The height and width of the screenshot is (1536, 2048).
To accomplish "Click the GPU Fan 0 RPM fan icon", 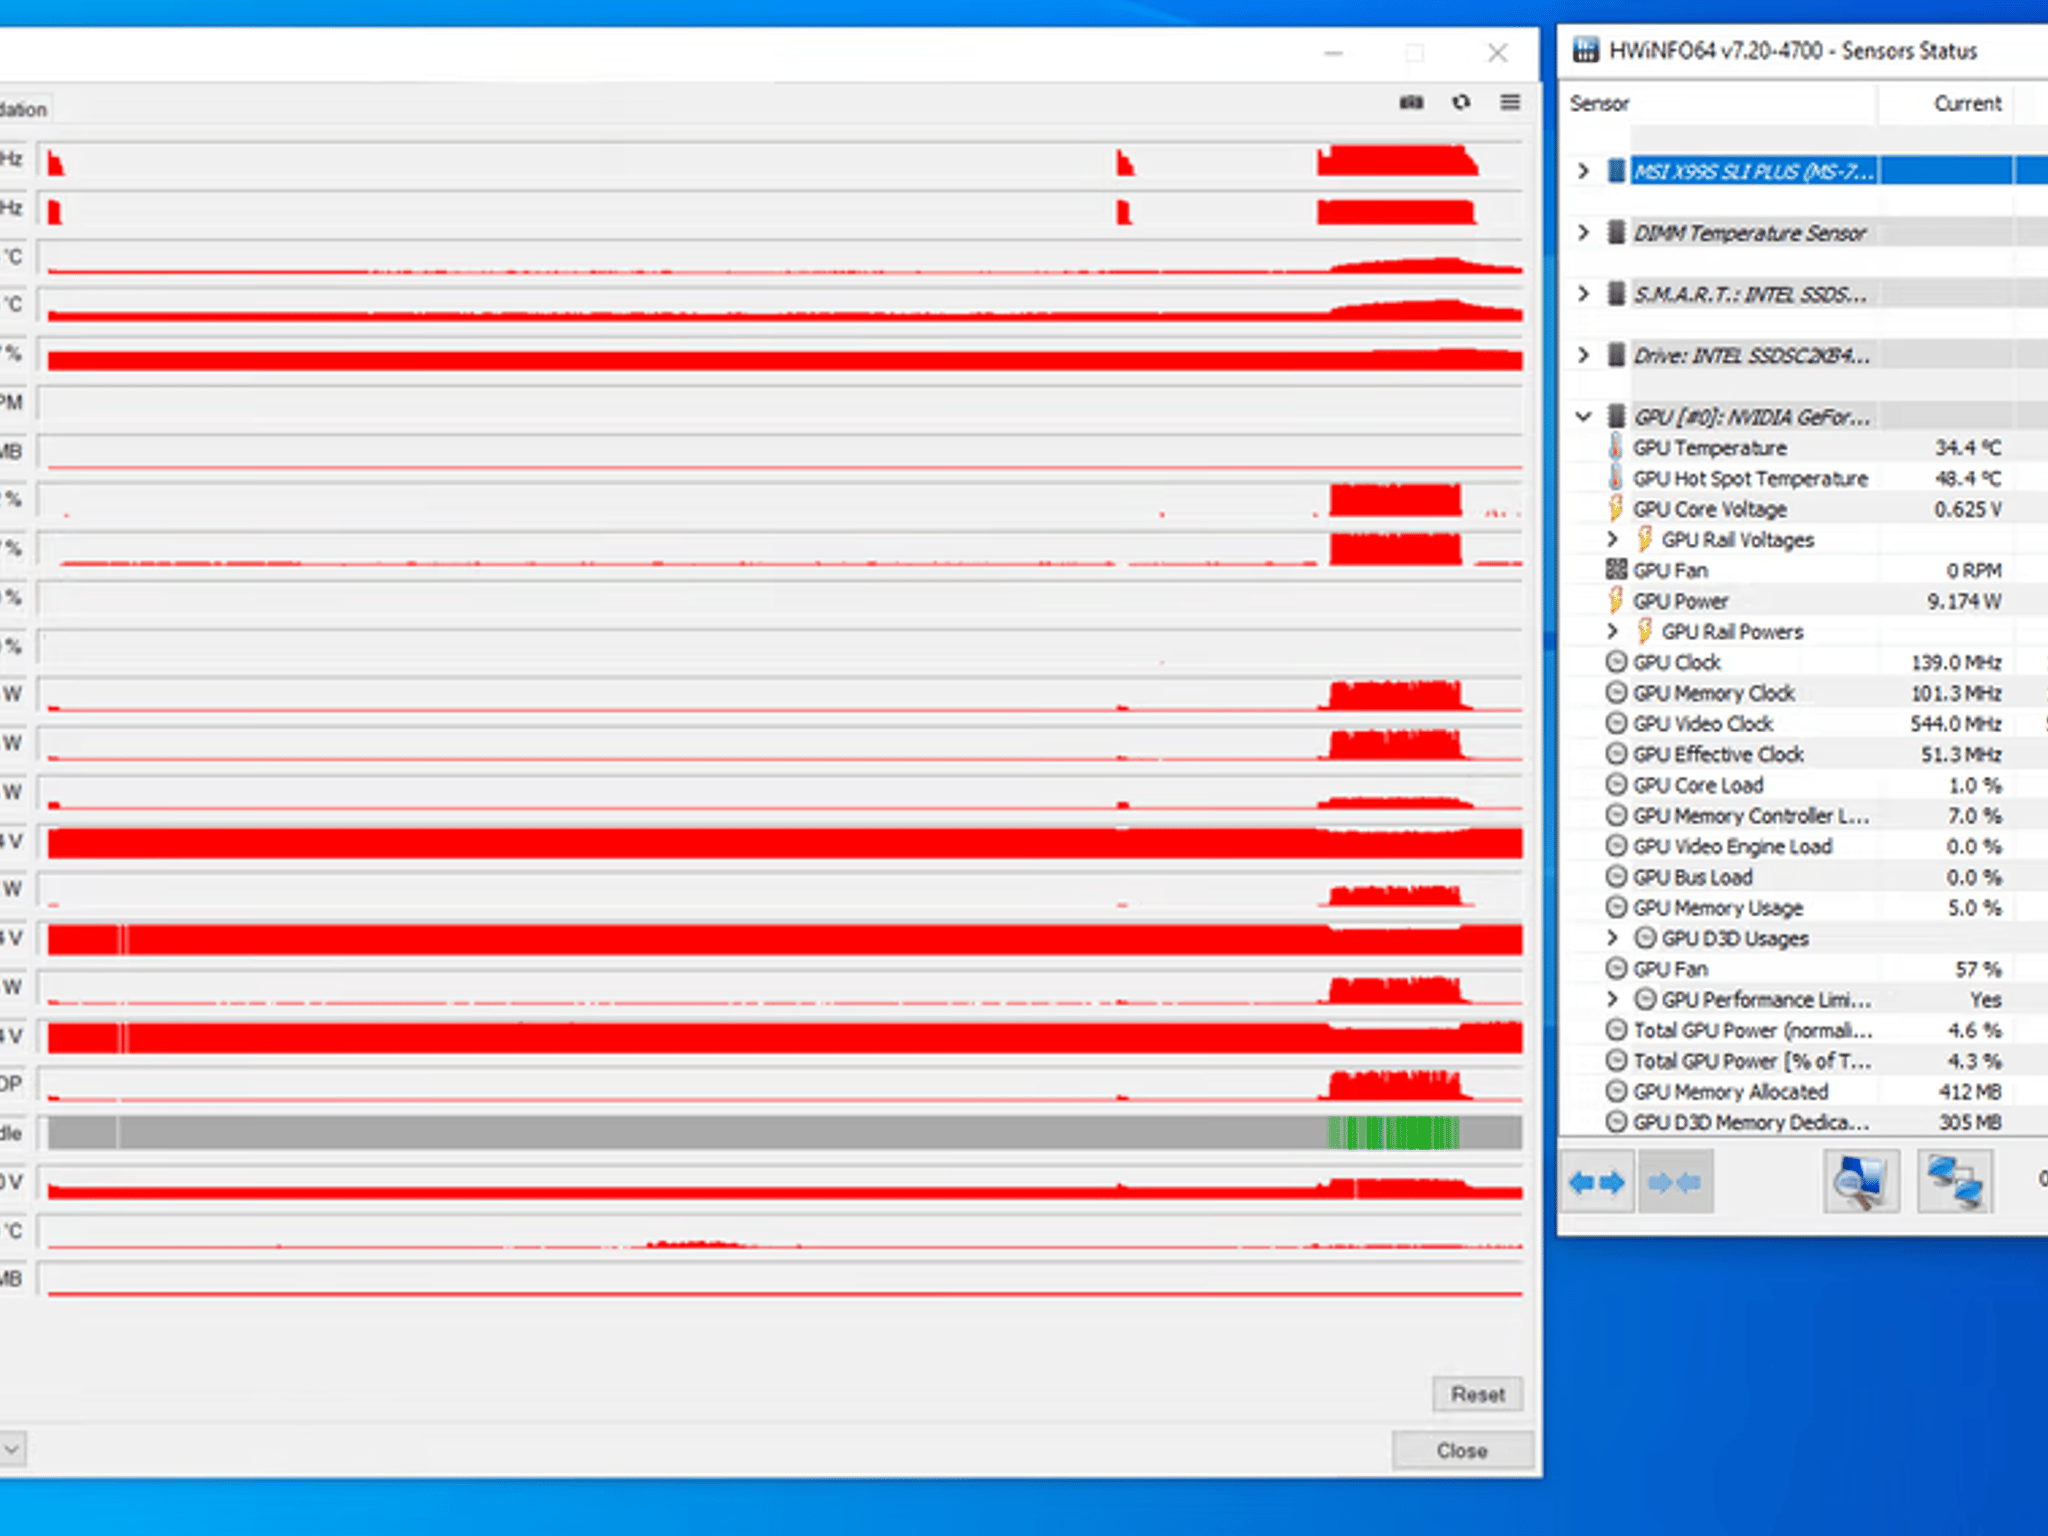I will coord(1616,570).
